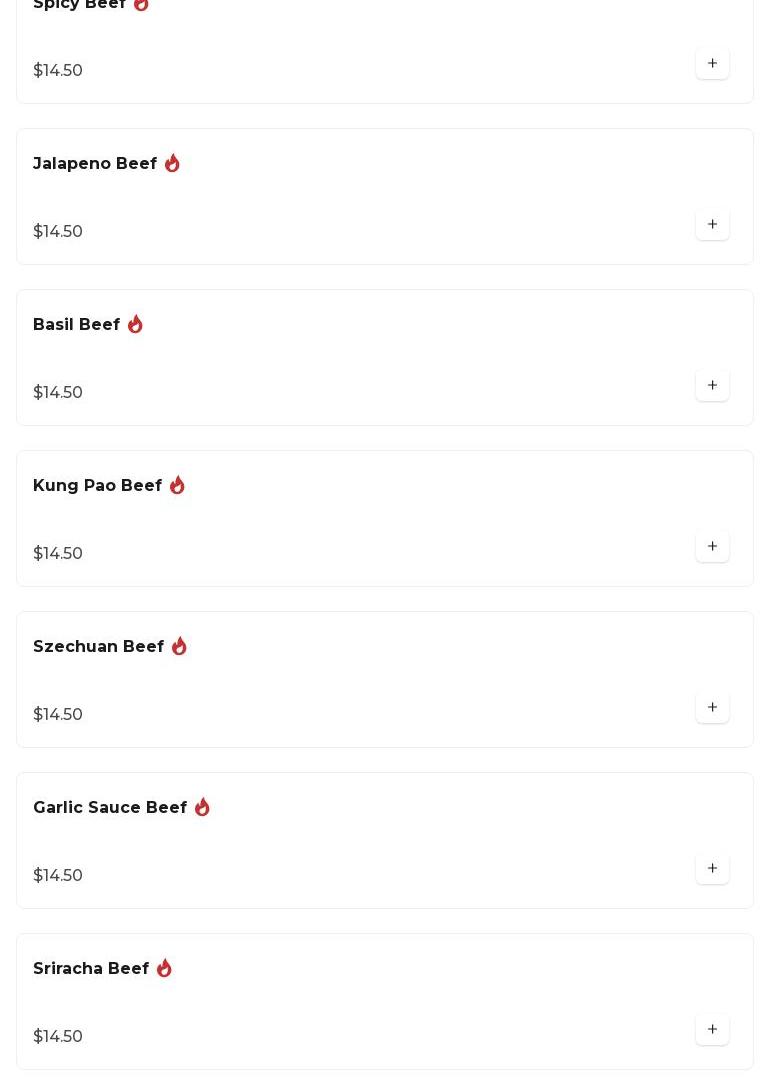Add Basil Beef to cart

click(712, 386)
